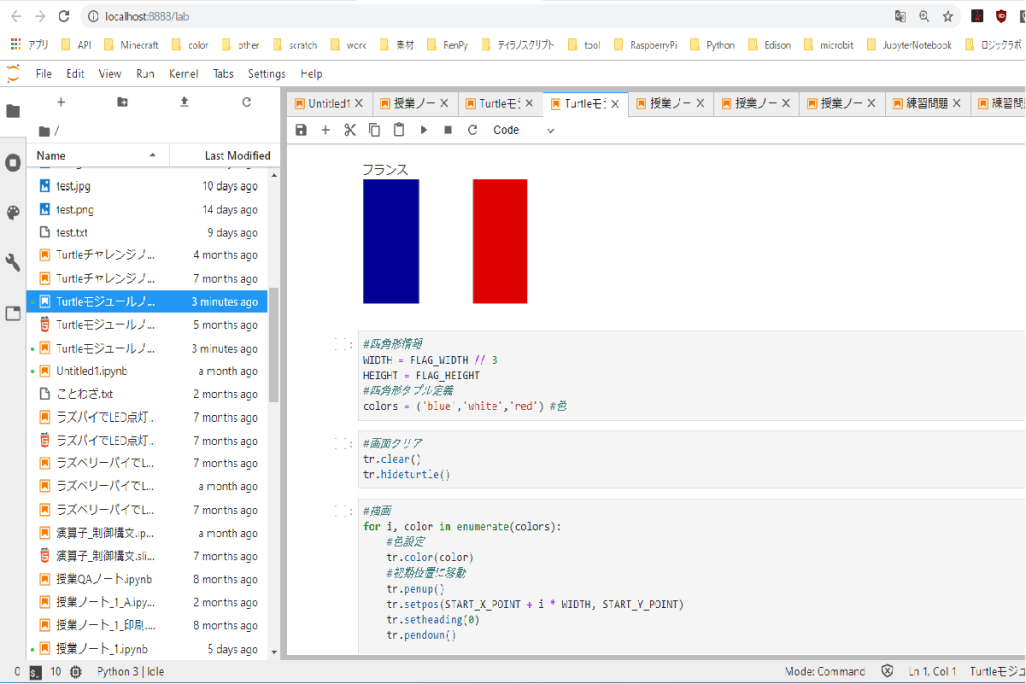Image resolution: width=1026 pixels, height=684 pixels.
Task: Click Python 3 | Idle kernel status
Action: point(130,672)
